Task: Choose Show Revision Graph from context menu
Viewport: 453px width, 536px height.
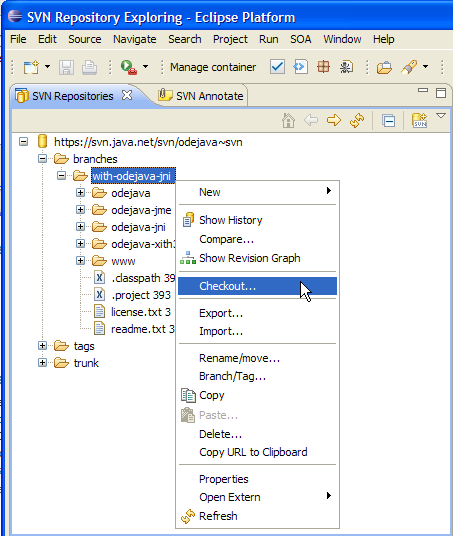Action: tap(257, 258)
